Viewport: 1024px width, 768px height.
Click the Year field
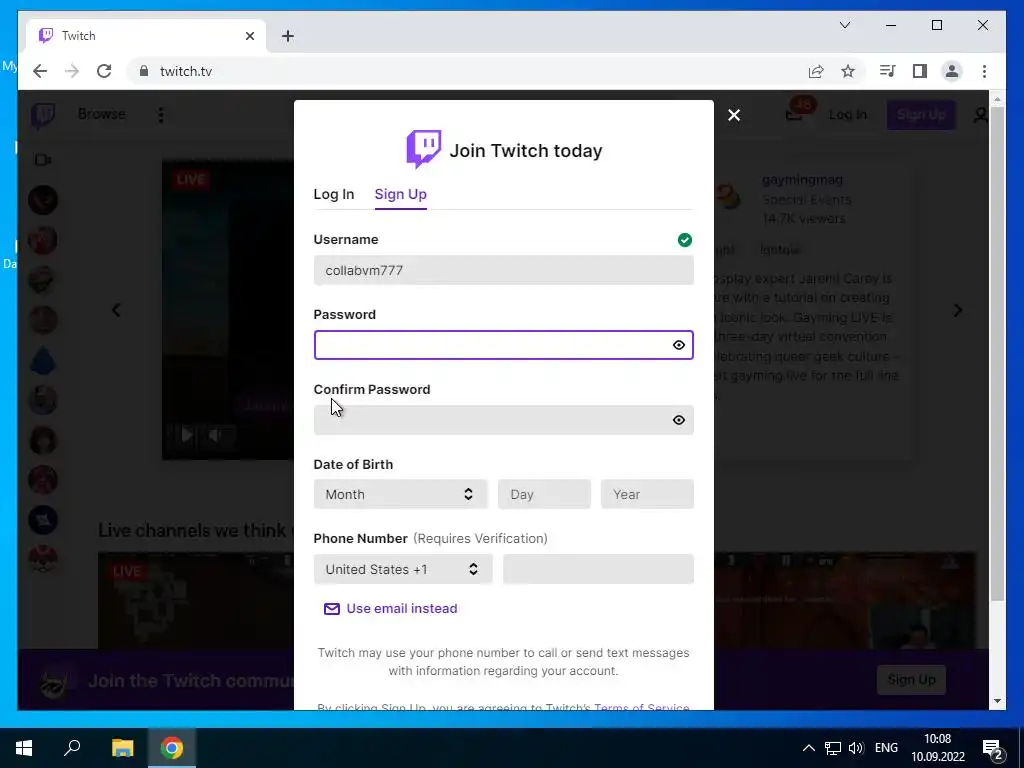[x=647, y=494]
